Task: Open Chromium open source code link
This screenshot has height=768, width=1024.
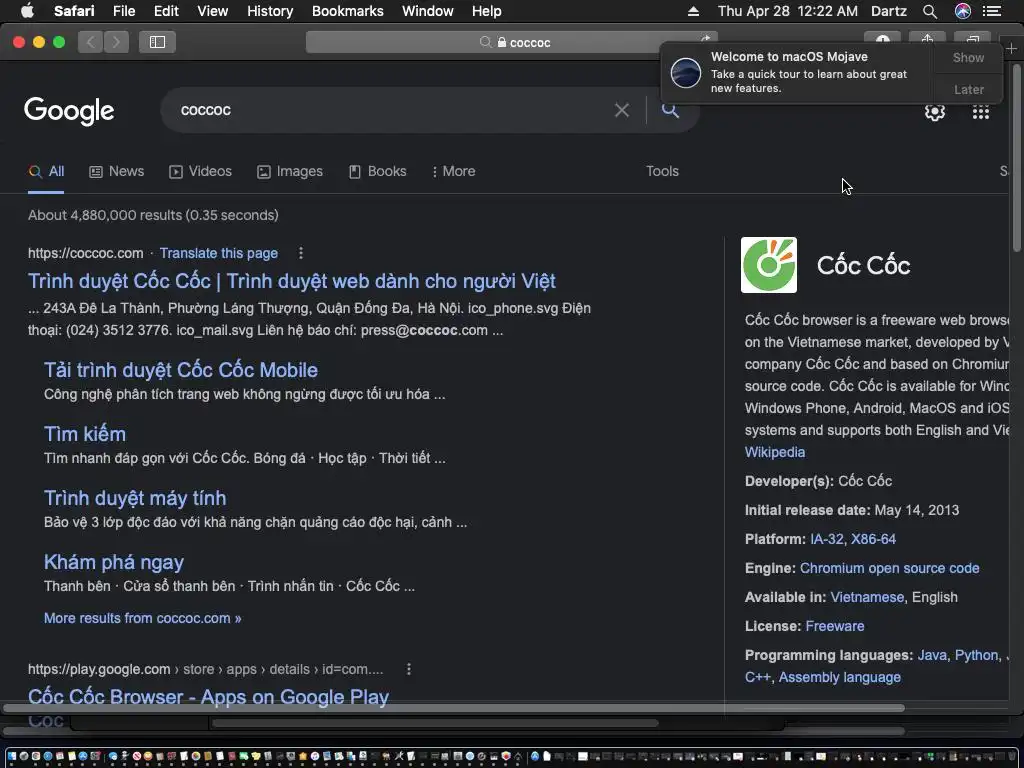Action: 889,569
